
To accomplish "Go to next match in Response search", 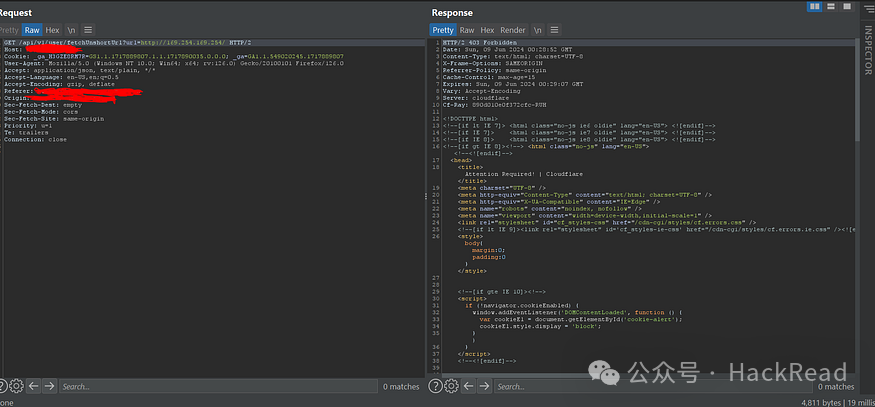I will (x=484, y=386).
